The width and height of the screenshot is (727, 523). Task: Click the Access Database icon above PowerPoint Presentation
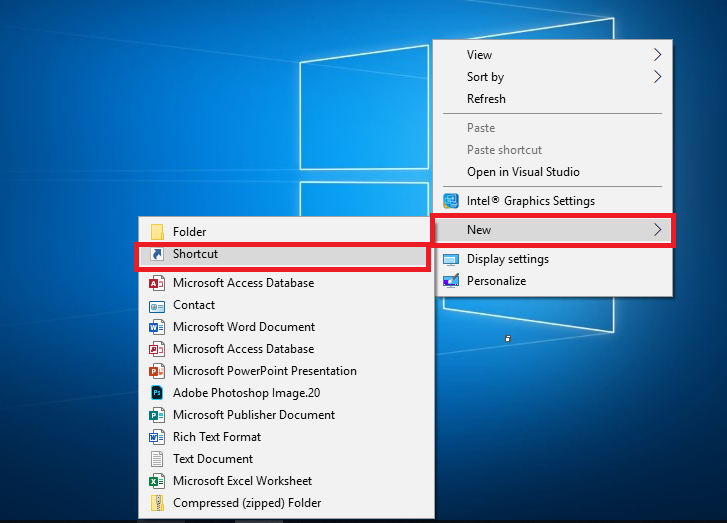click(x=157, y=349)
